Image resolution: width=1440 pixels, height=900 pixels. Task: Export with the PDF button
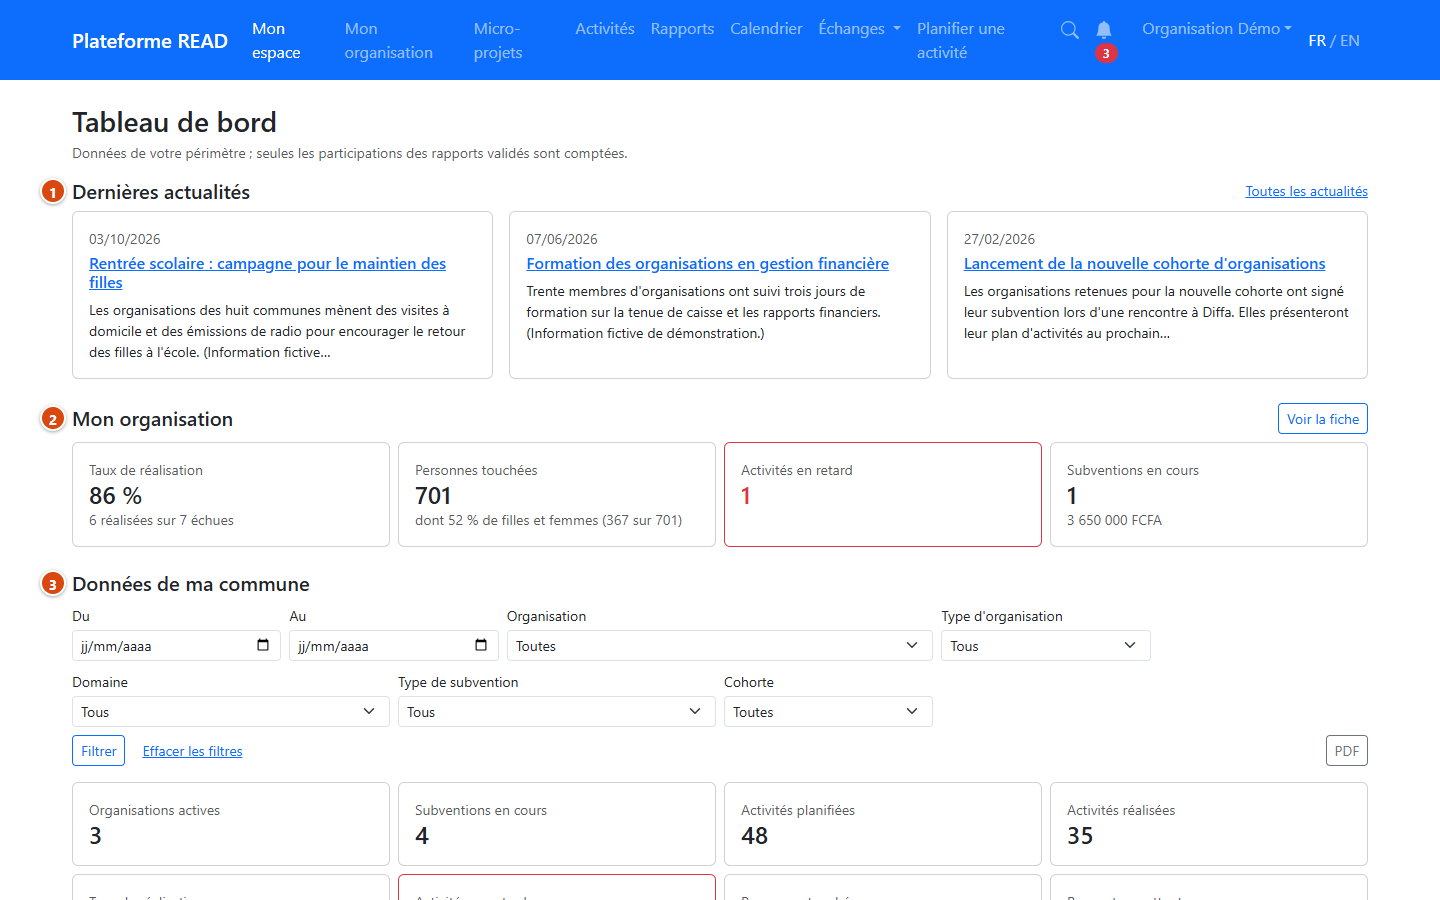coord(1346,751)
